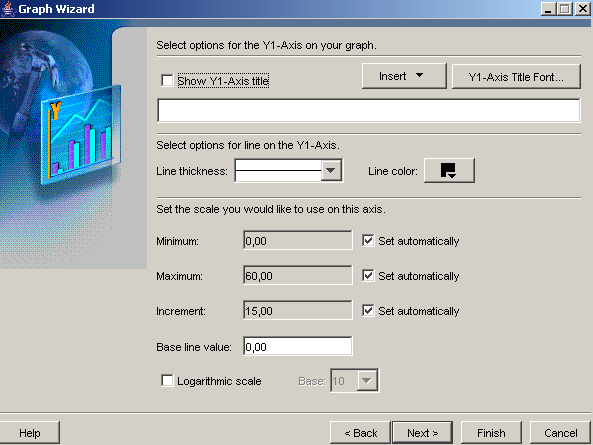Maximize the Graph Wizard window

click(x=565, y=9)
